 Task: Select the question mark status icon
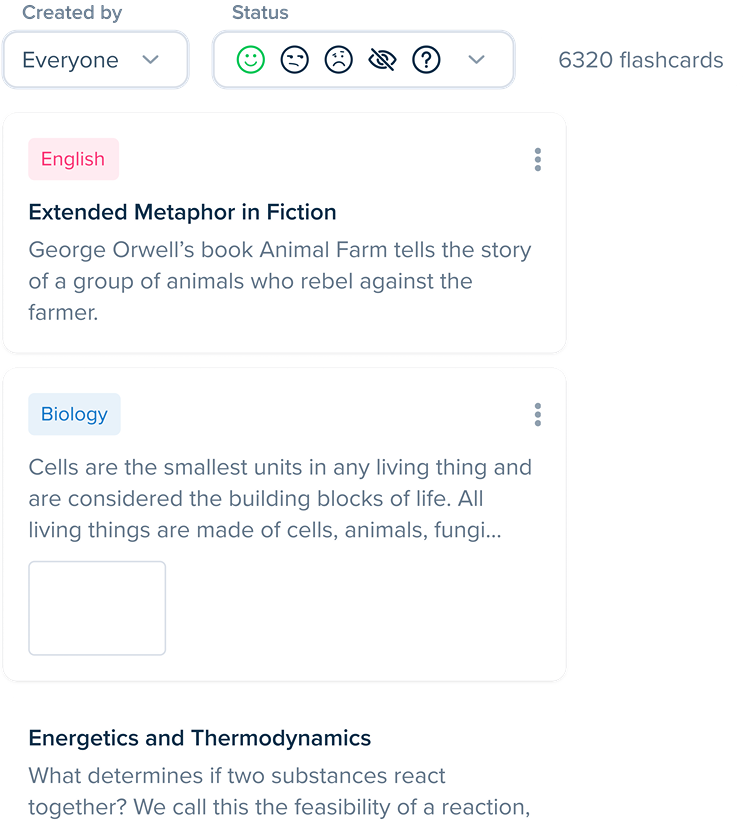coord(426,60)
